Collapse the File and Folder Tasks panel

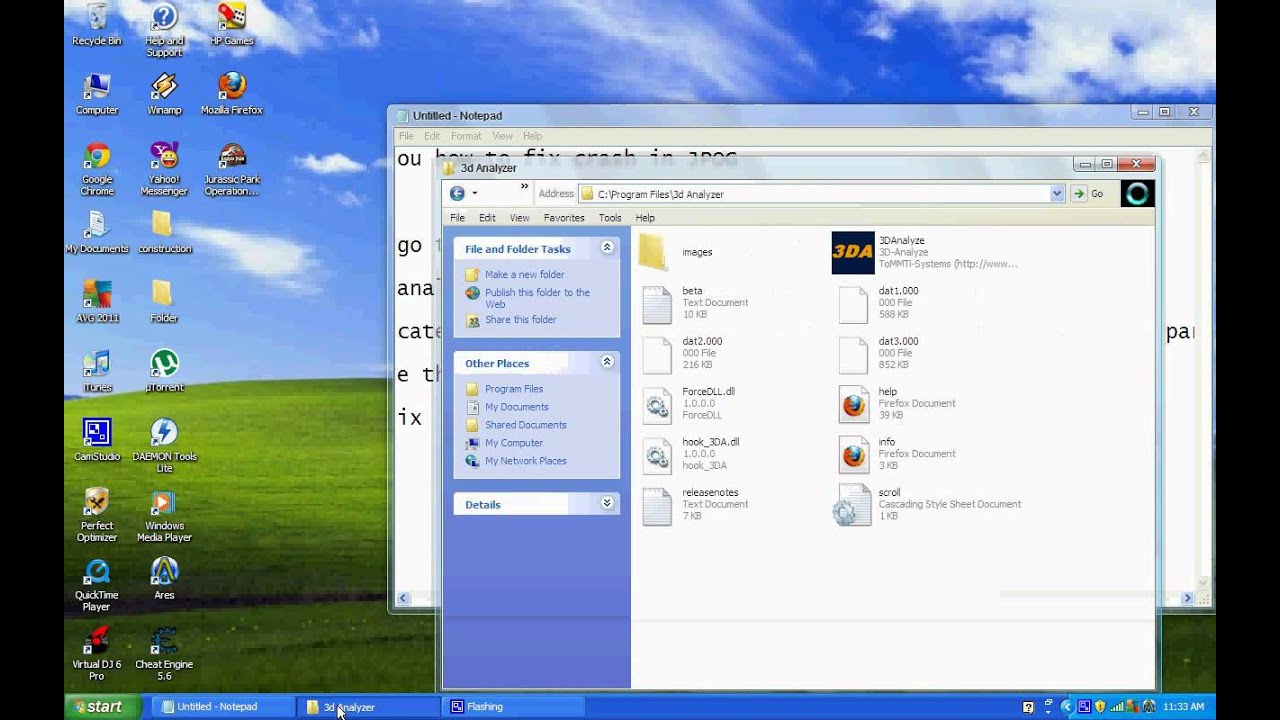click(606, 247)
